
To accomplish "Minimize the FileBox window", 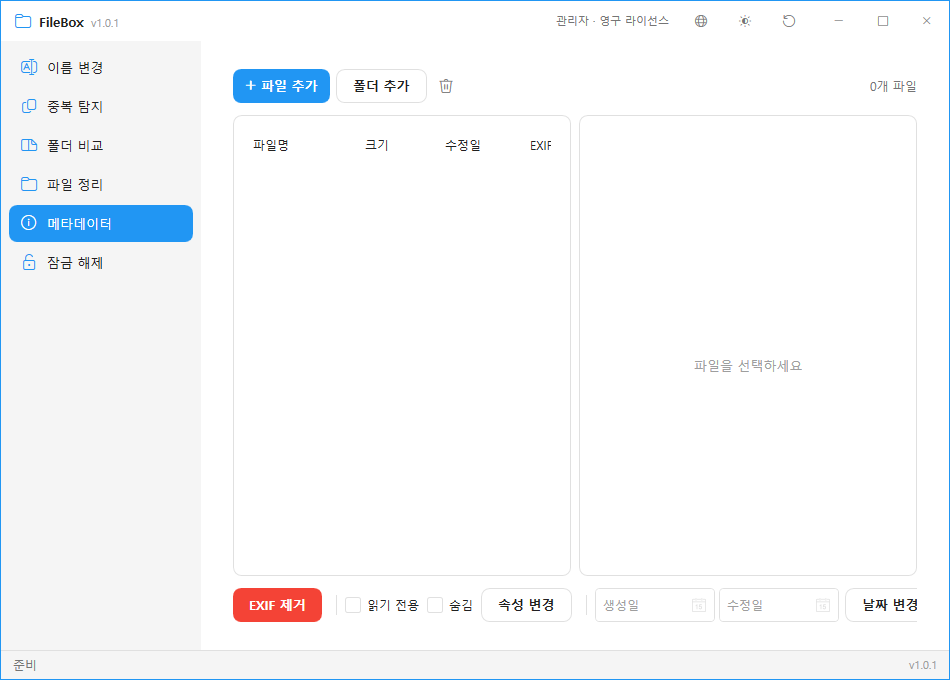I will tap(839, 21).
